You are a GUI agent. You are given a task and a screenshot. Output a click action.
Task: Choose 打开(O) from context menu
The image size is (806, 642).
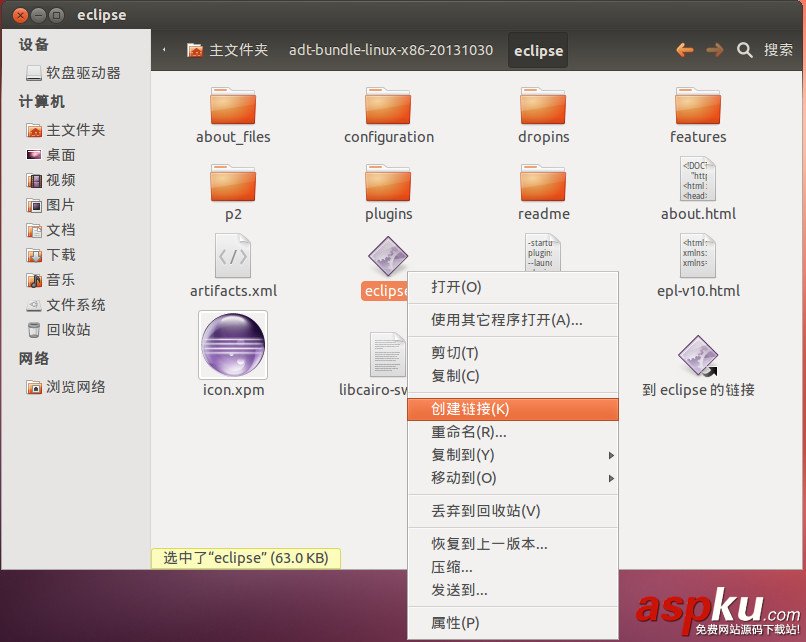tap(513, 287)
